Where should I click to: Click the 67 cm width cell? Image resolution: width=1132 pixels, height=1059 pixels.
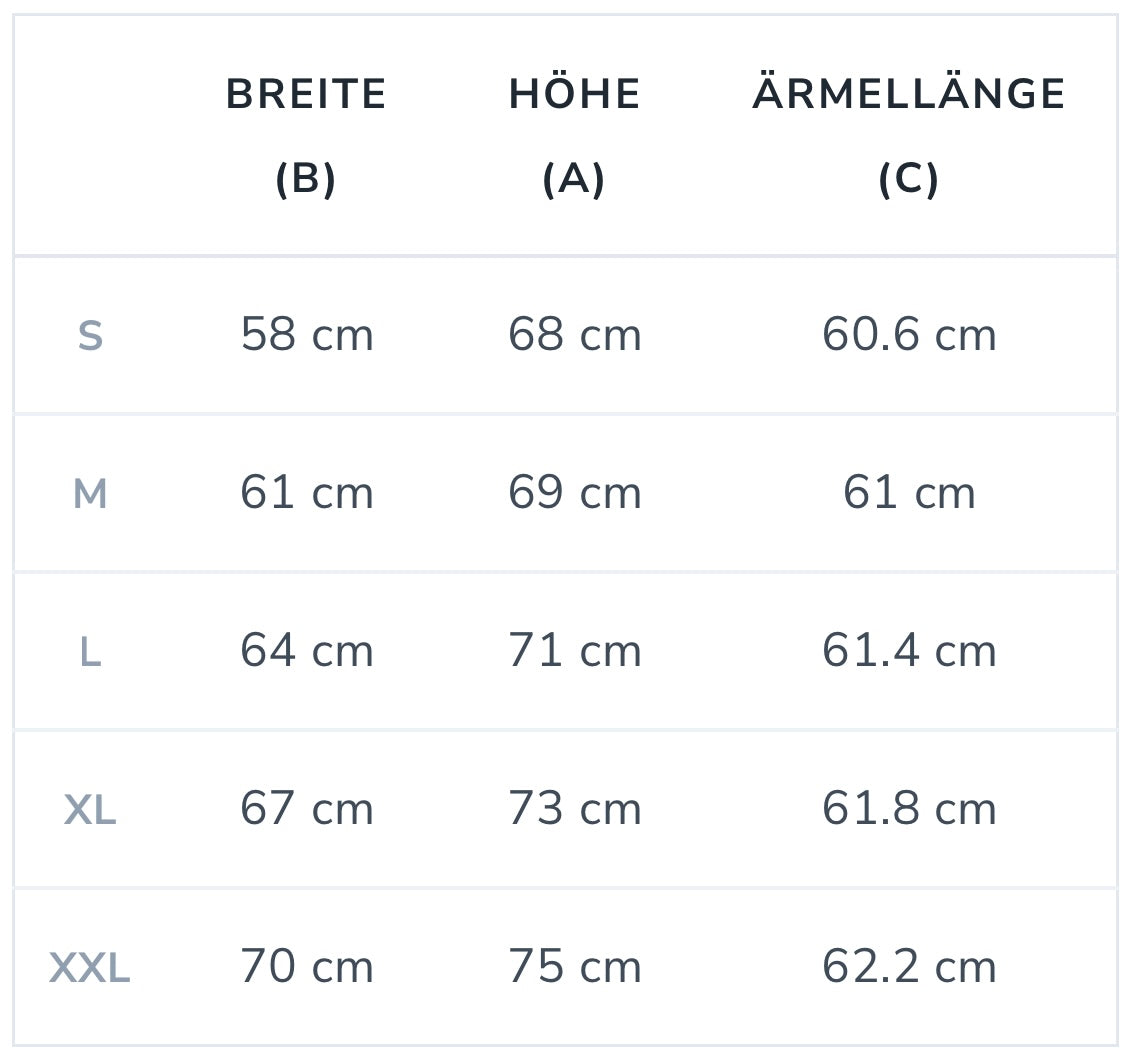(x=307, y=809)
